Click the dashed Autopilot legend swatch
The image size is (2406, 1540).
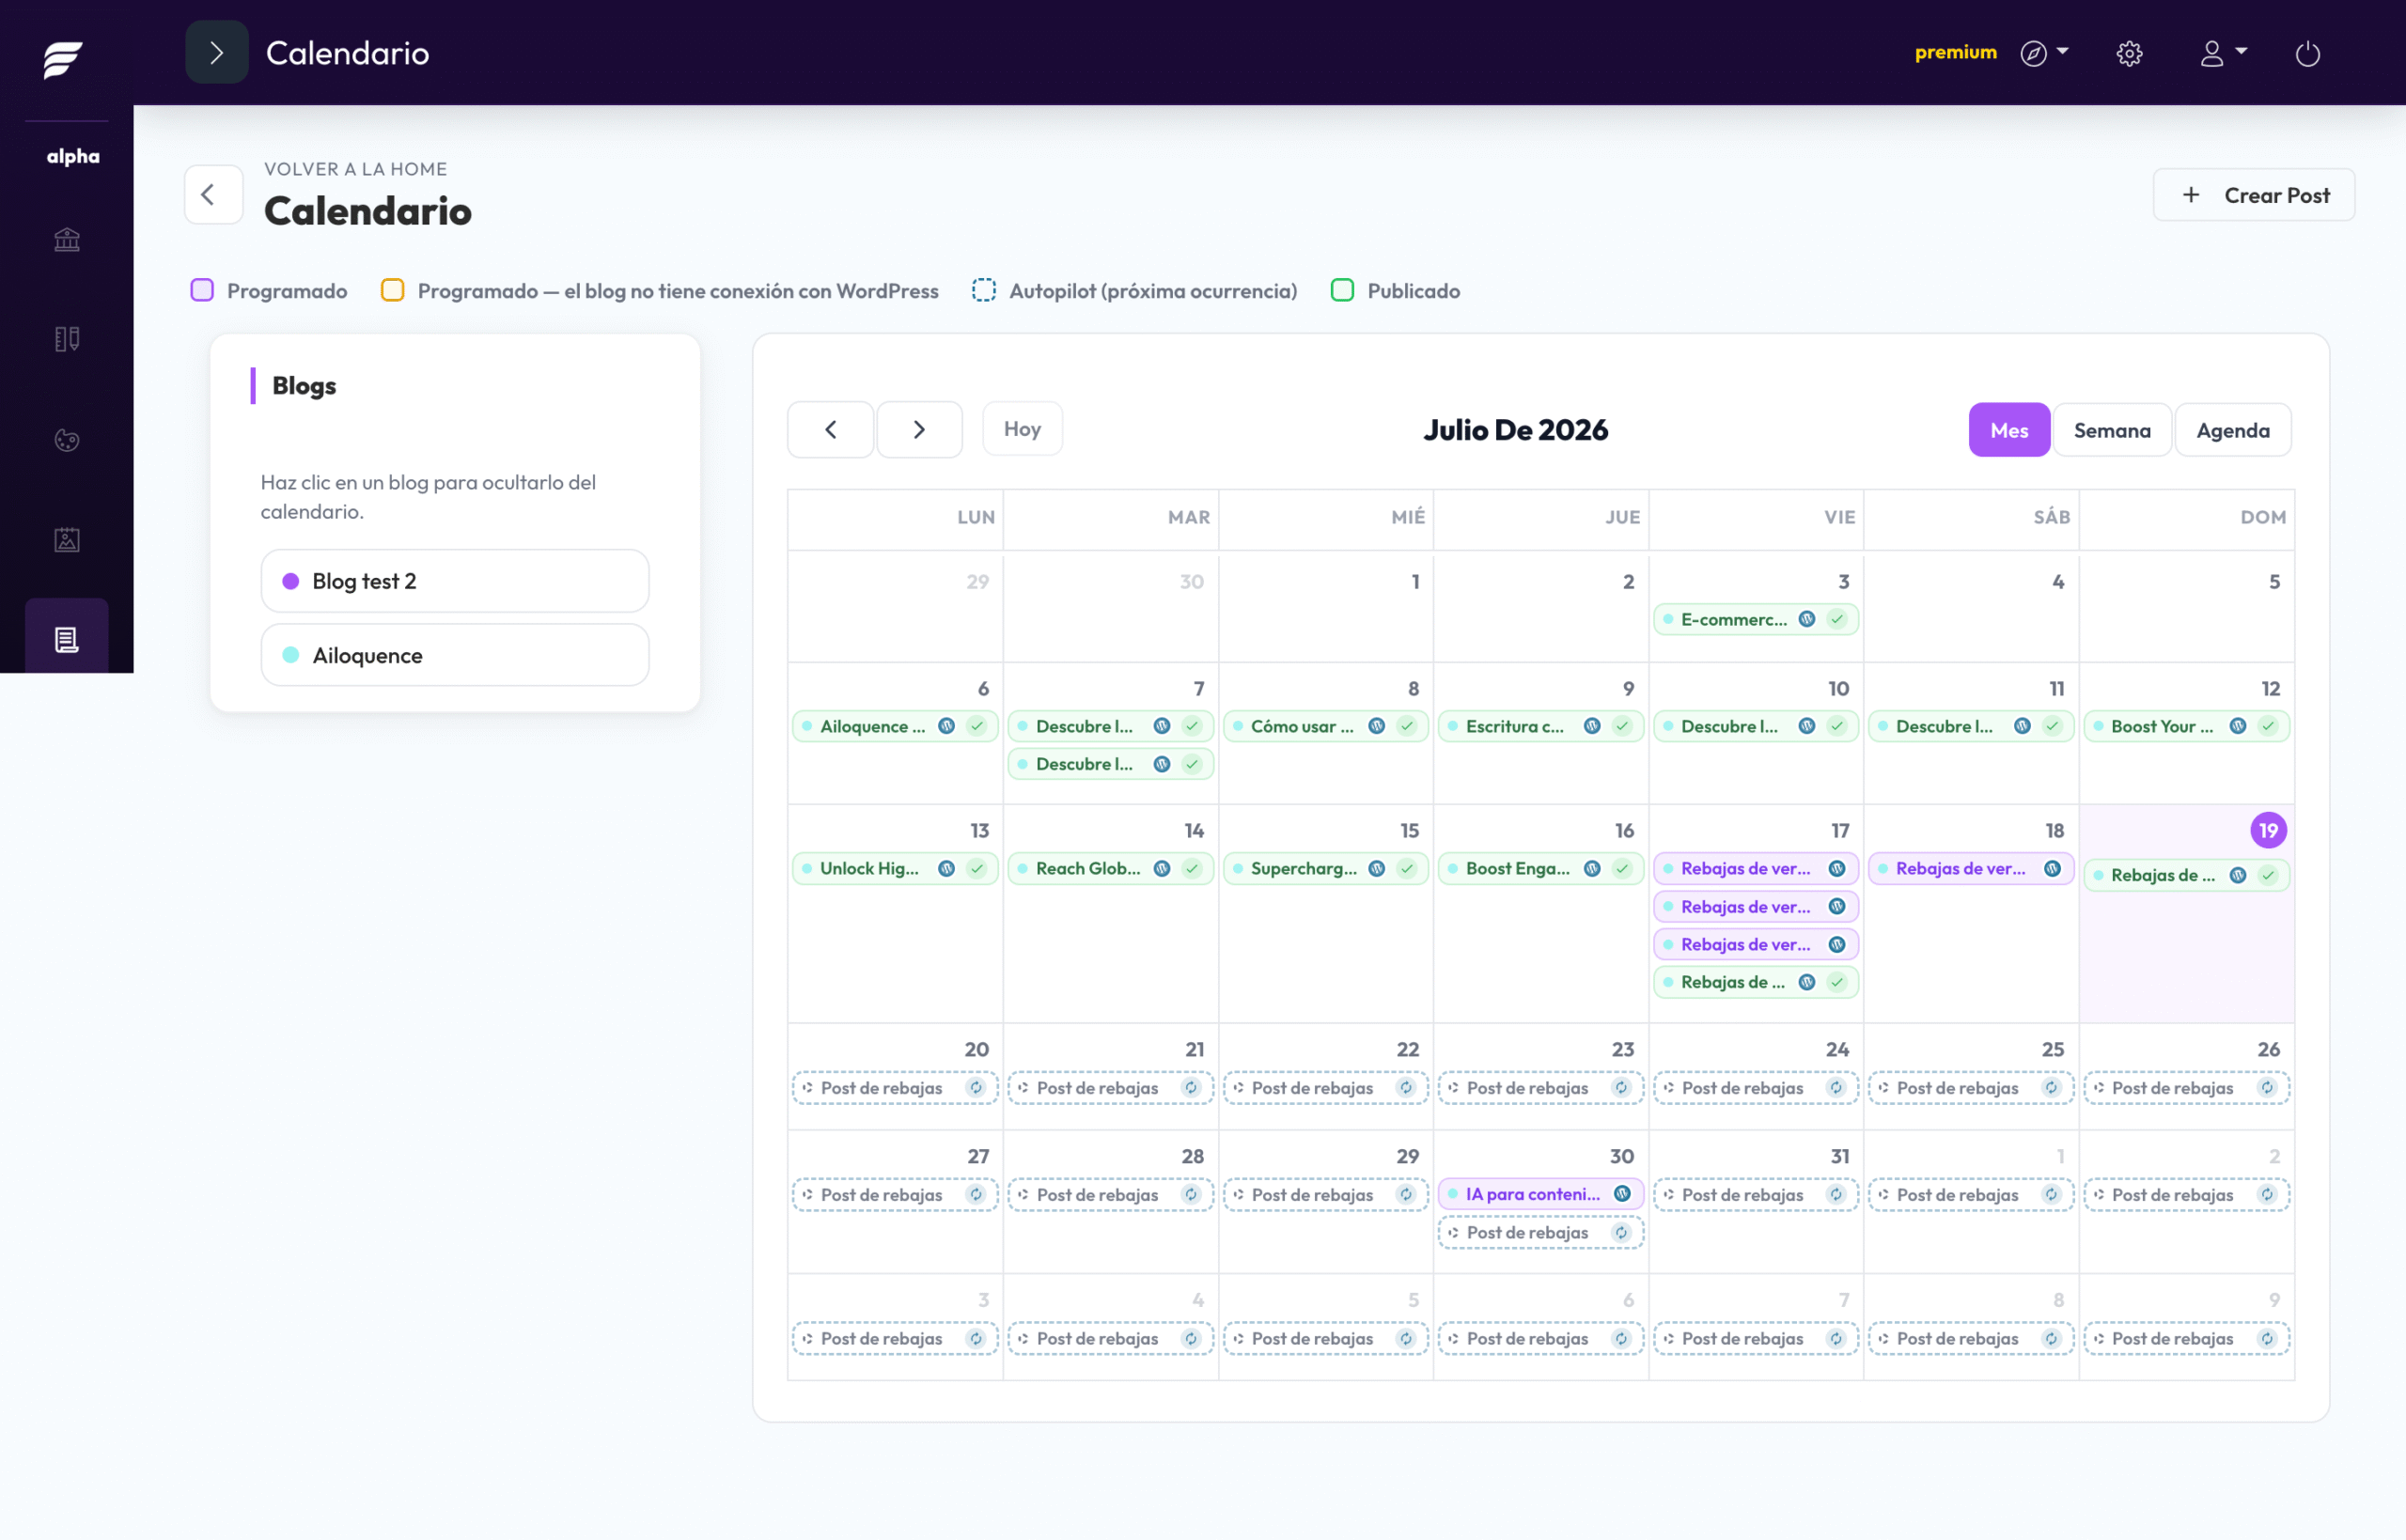coord(984,290)
